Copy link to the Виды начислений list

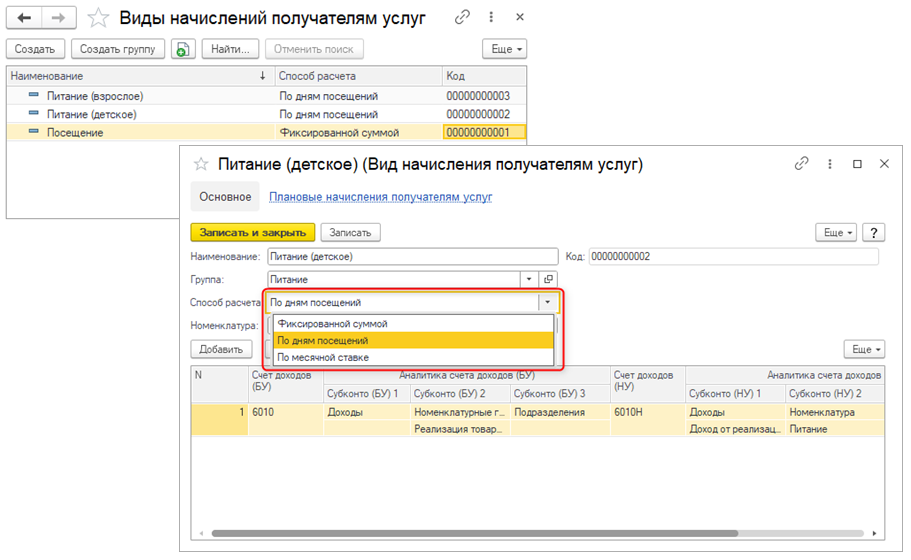click(x=461, y=18)
